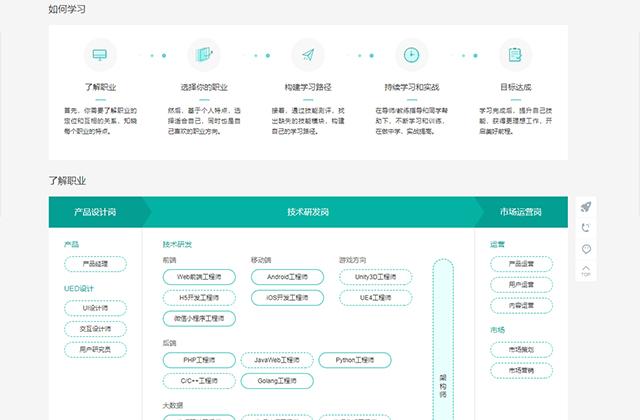Click the 游戏方向 subcategory label
Screen dimensions: 640x420
tap(353, 260)
